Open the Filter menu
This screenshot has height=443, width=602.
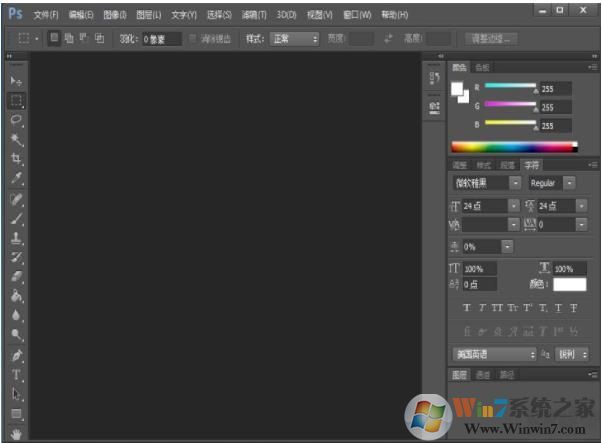(254, 15)
